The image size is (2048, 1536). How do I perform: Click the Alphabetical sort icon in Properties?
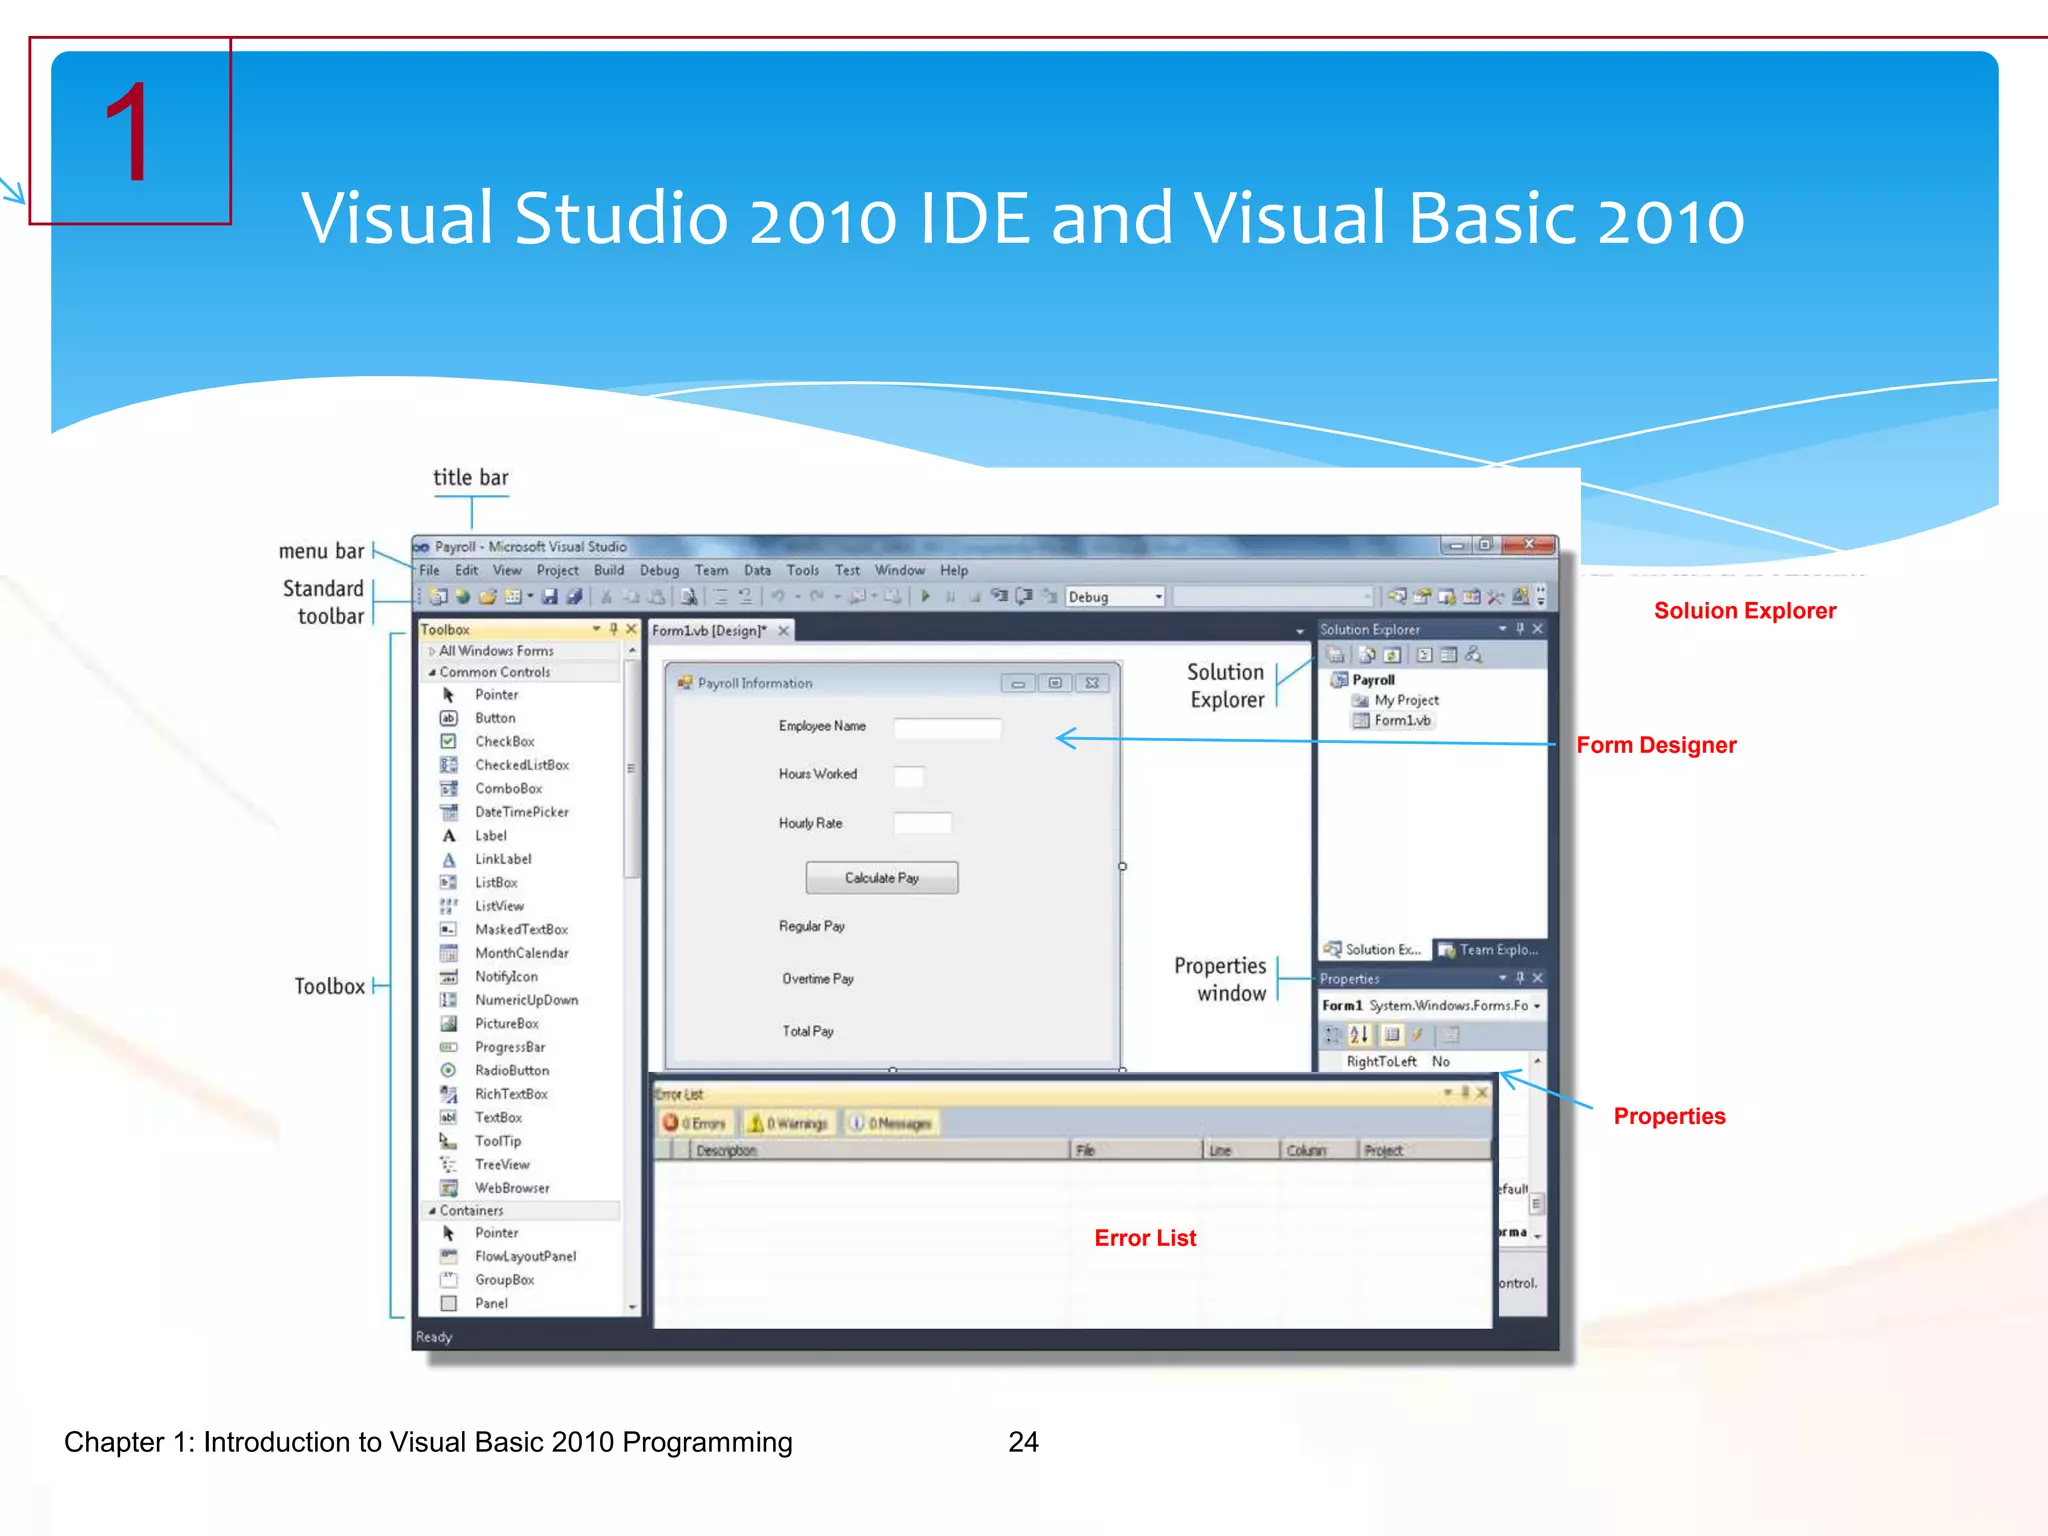[1359, 1034]
